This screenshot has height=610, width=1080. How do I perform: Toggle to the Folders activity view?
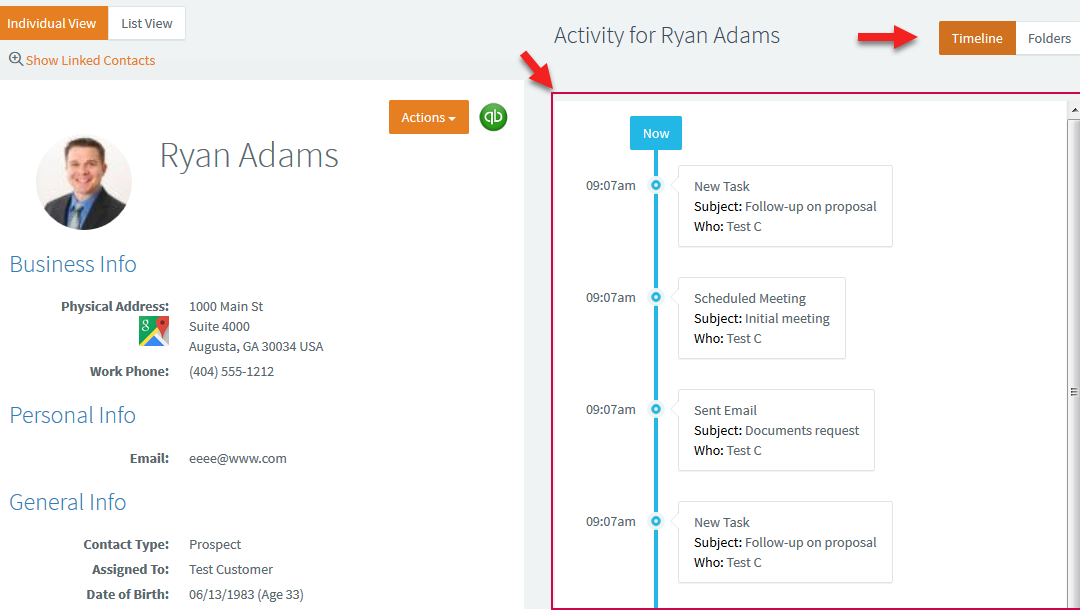tap(1048, 38)
